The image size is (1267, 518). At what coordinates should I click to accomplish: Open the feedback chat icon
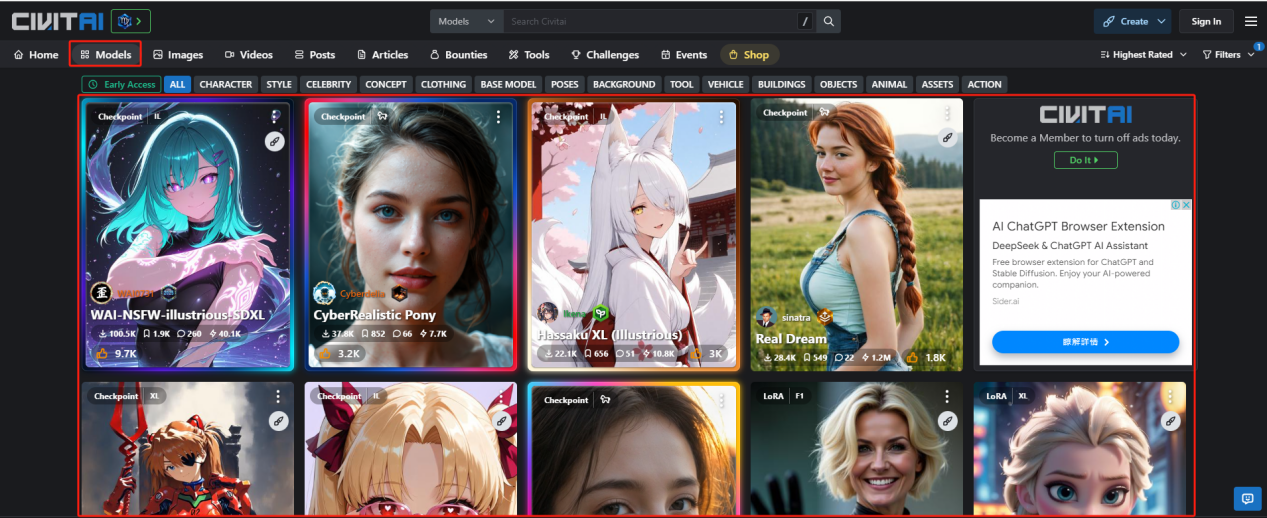[x=1246, y=497]
